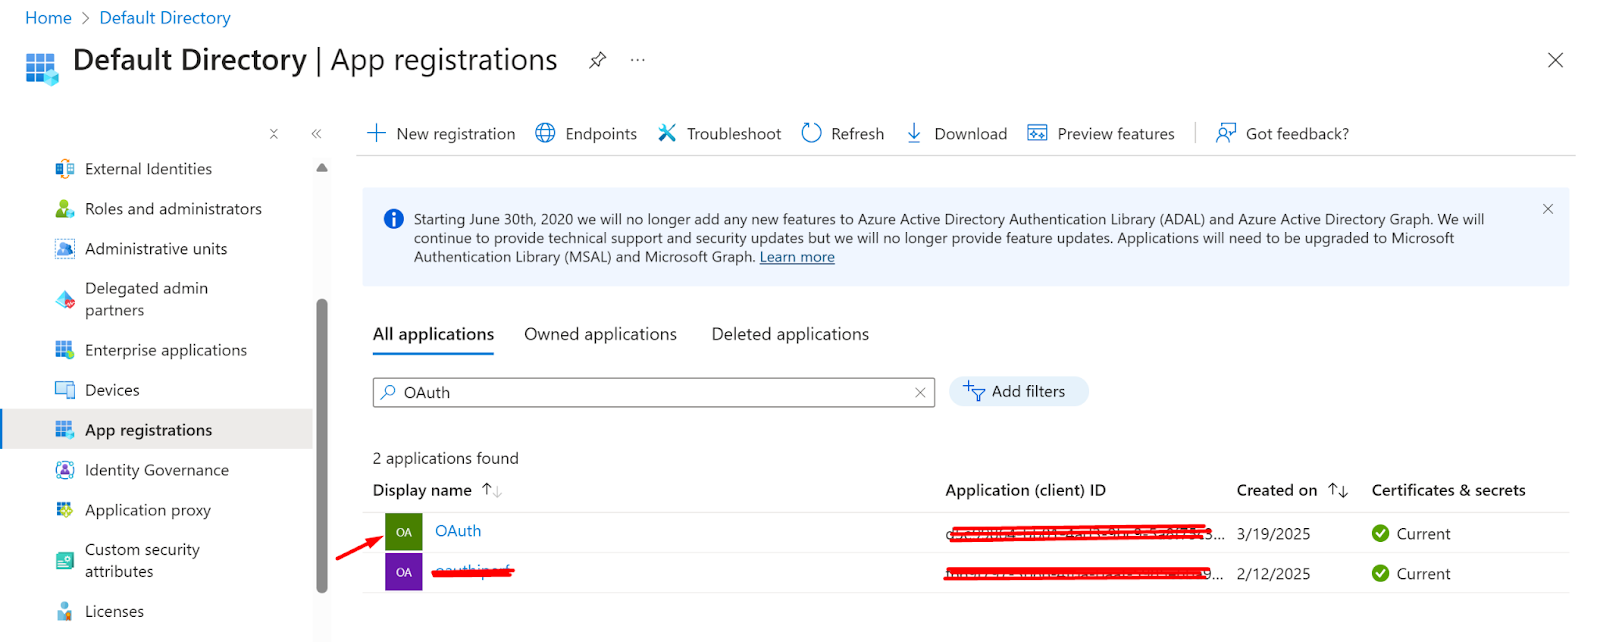
Task: Click the Licenses sidebar icon
Action: pos(65,611)
